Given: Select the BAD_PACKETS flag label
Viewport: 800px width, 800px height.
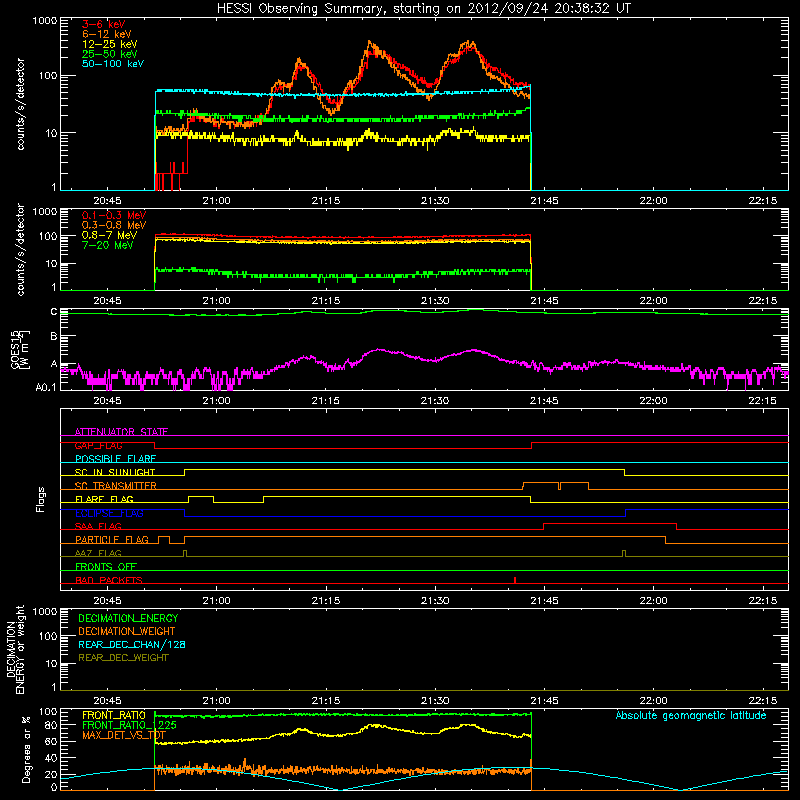Looking at the screenshot, I should click(109, 581).
